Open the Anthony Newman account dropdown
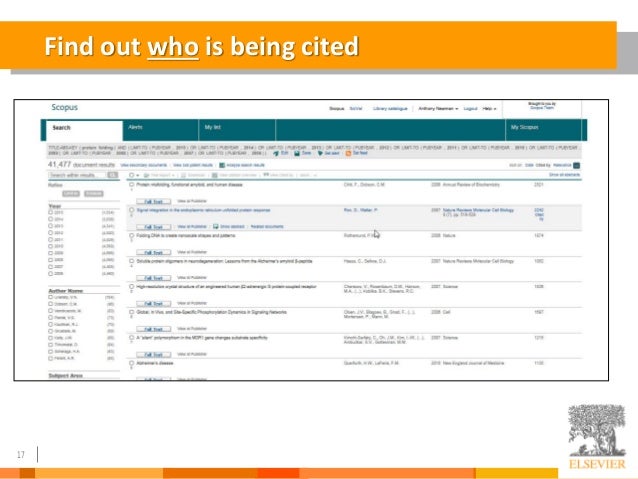The width and height of the screenshot is (638, 479). [x=438, y=109]
